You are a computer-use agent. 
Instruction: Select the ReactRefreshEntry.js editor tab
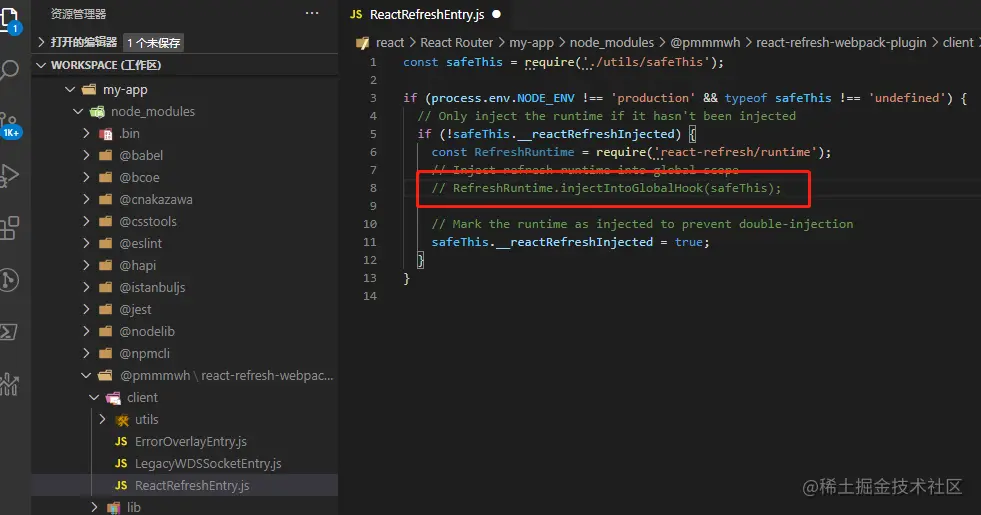425,14
